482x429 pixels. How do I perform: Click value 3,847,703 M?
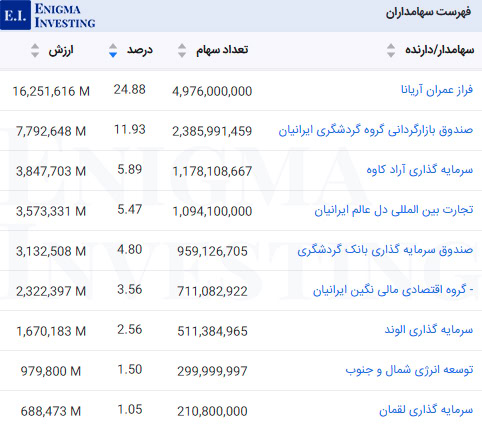pyautogui.click(x=51, y=171)
